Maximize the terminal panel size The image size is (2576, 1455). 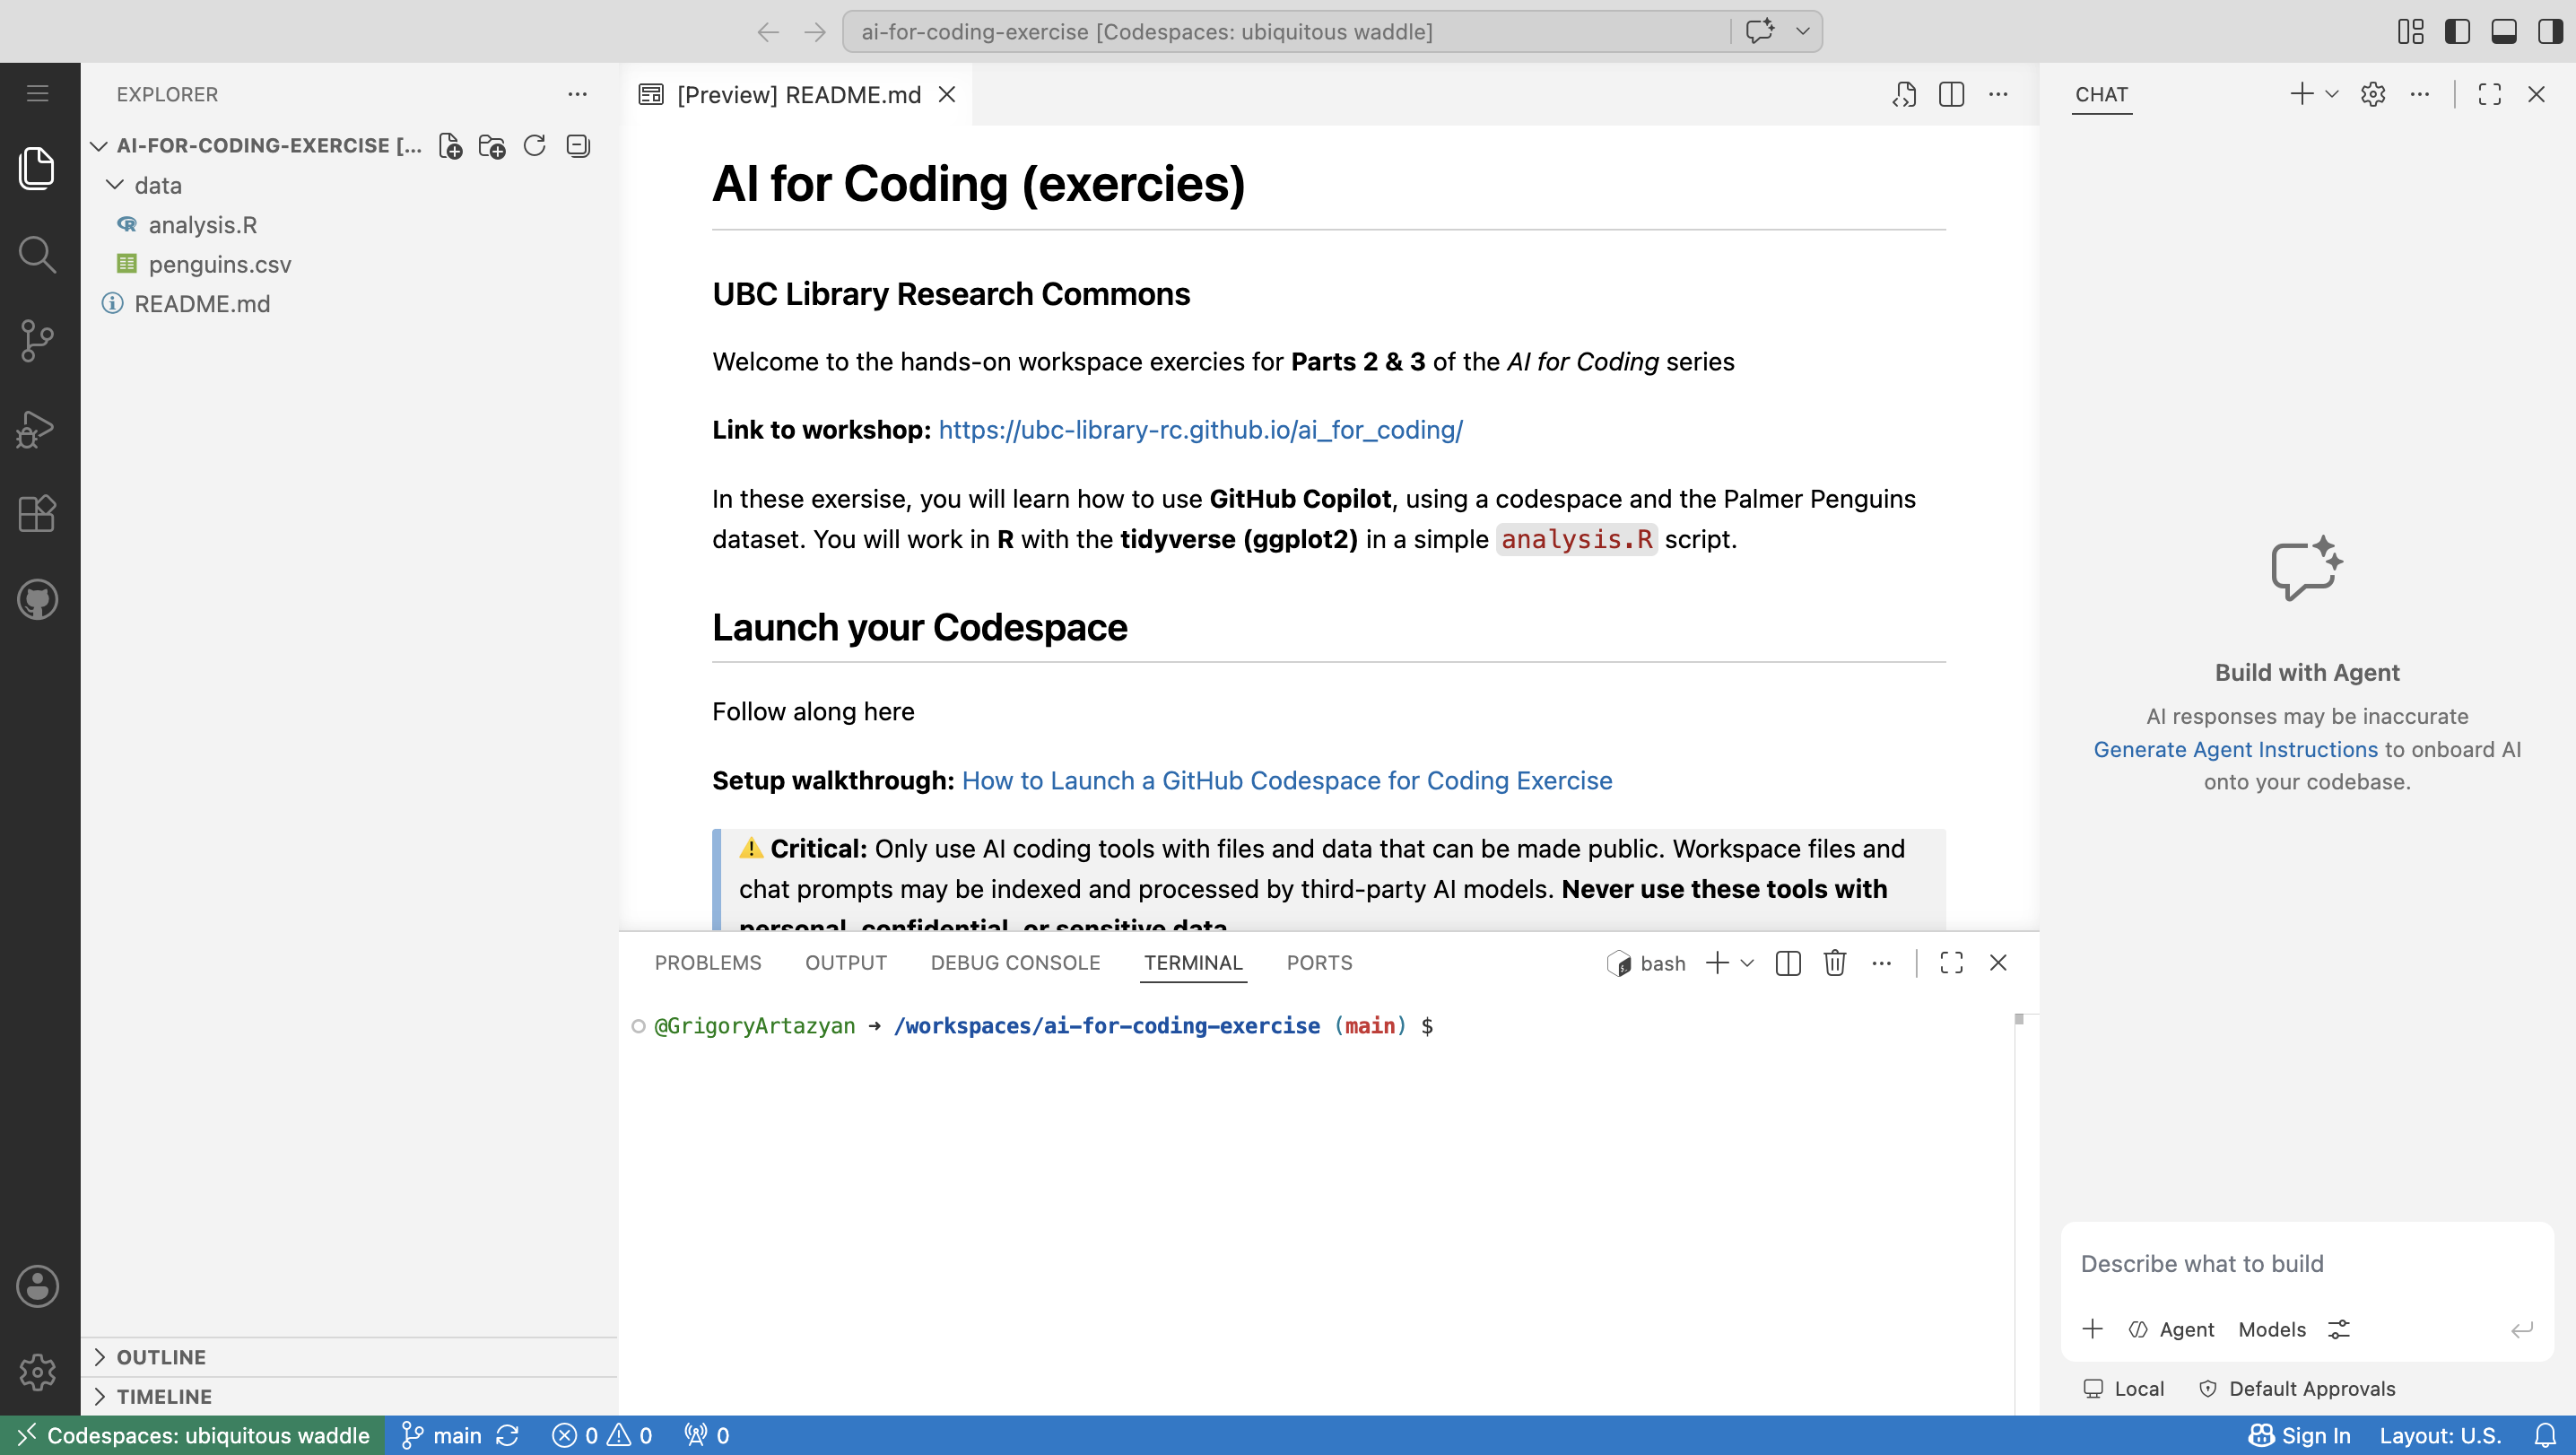1951,963
